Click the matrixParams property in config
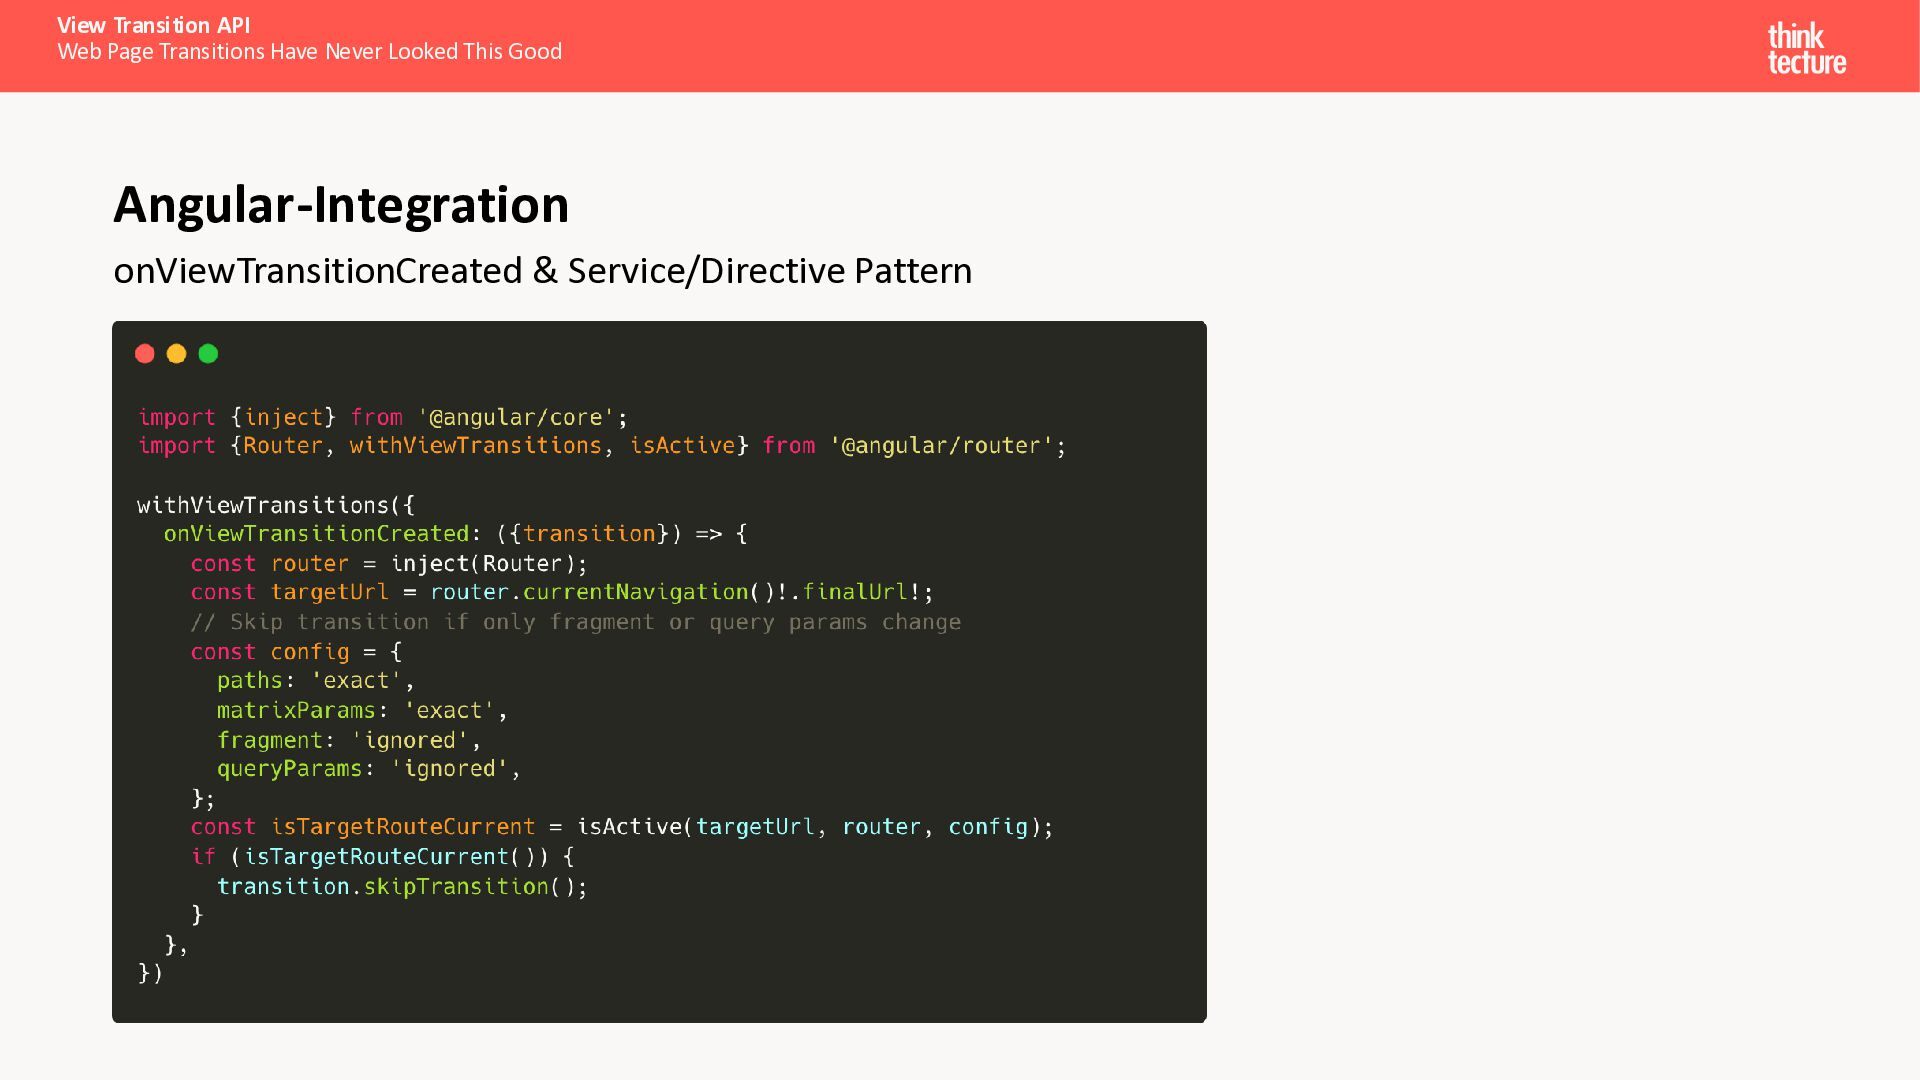Image resolution: width=1920 pixels, height=1080 pixels. point(296,711)
